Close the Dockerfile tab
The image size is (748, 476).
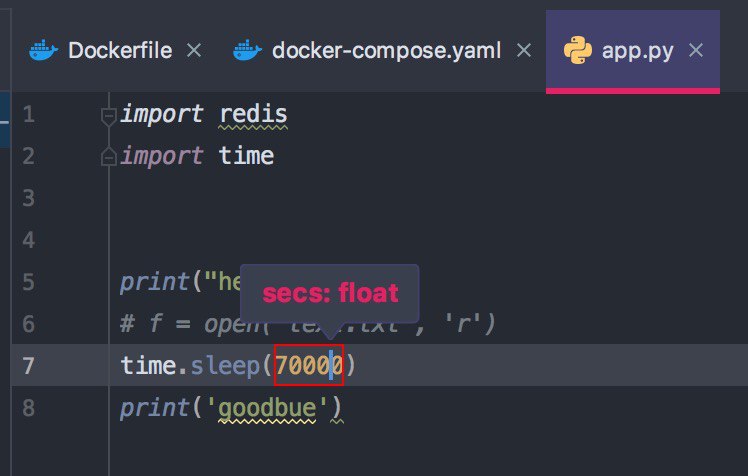click(194, 50)
